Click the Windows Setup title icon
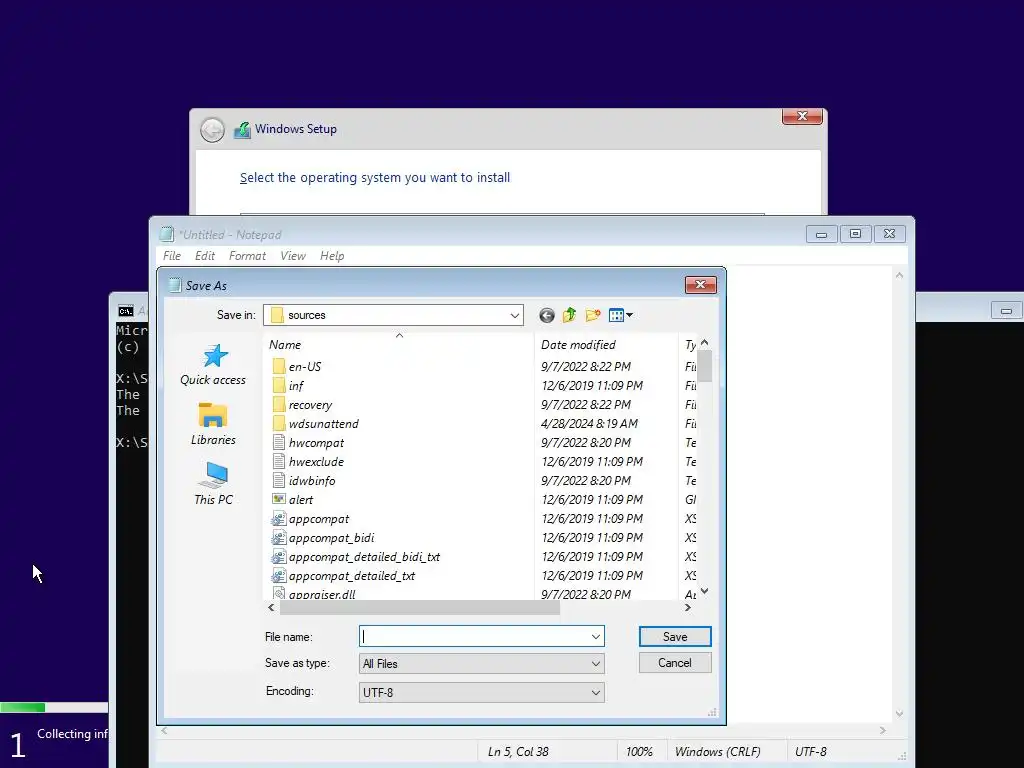 coord(242,129)
